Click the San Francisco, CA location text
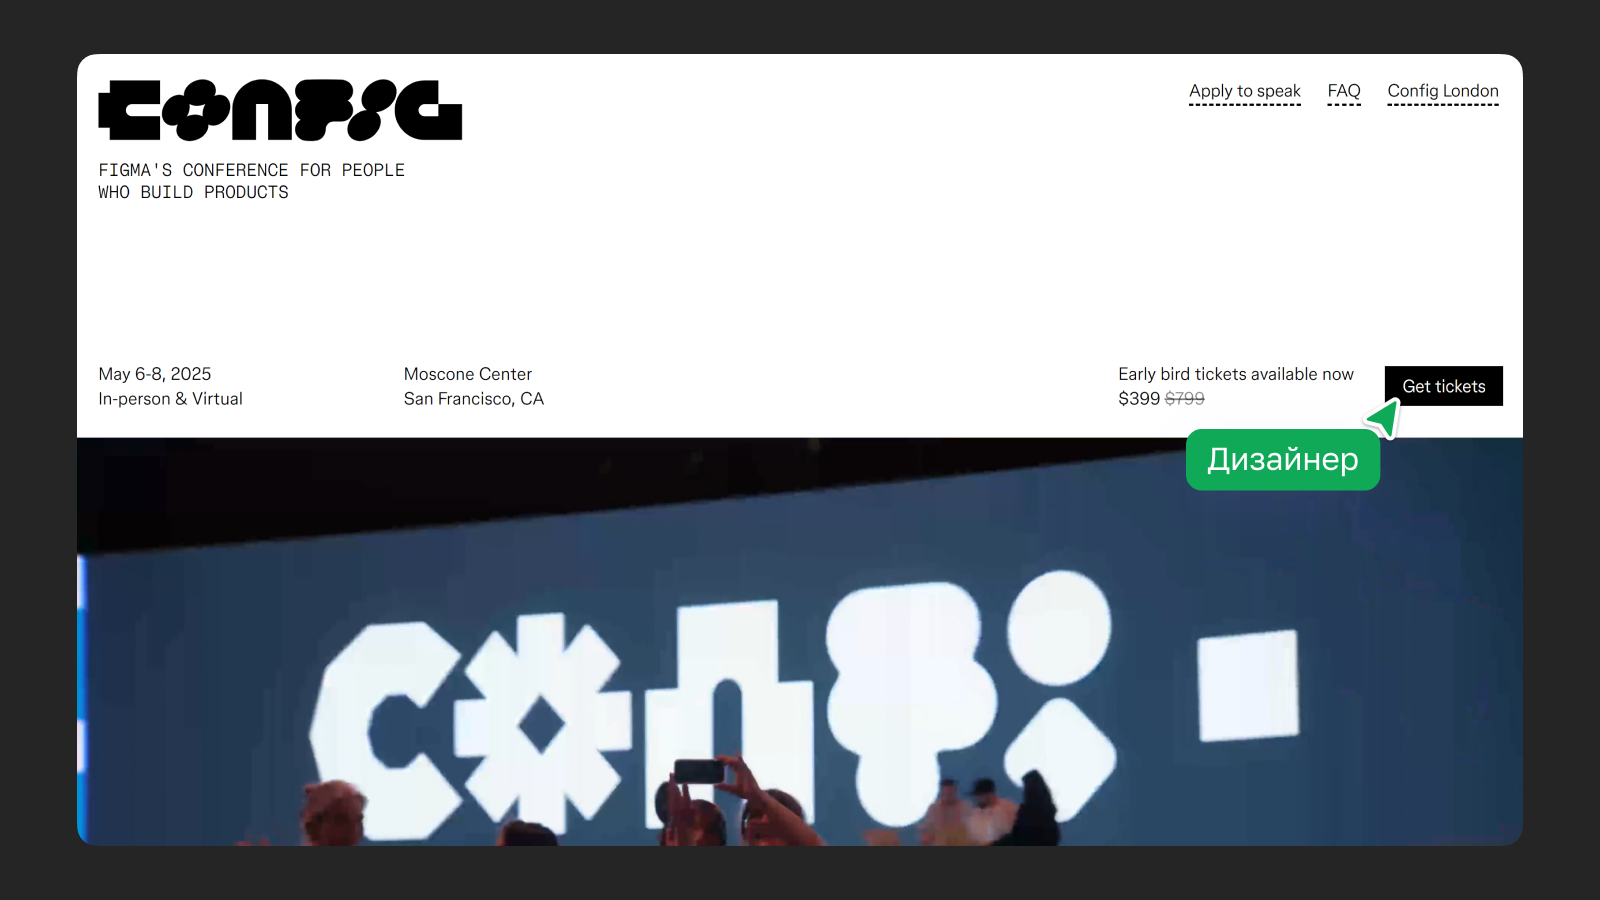The height and width of the screenshot is (900, 1600). tap(474, 399)
